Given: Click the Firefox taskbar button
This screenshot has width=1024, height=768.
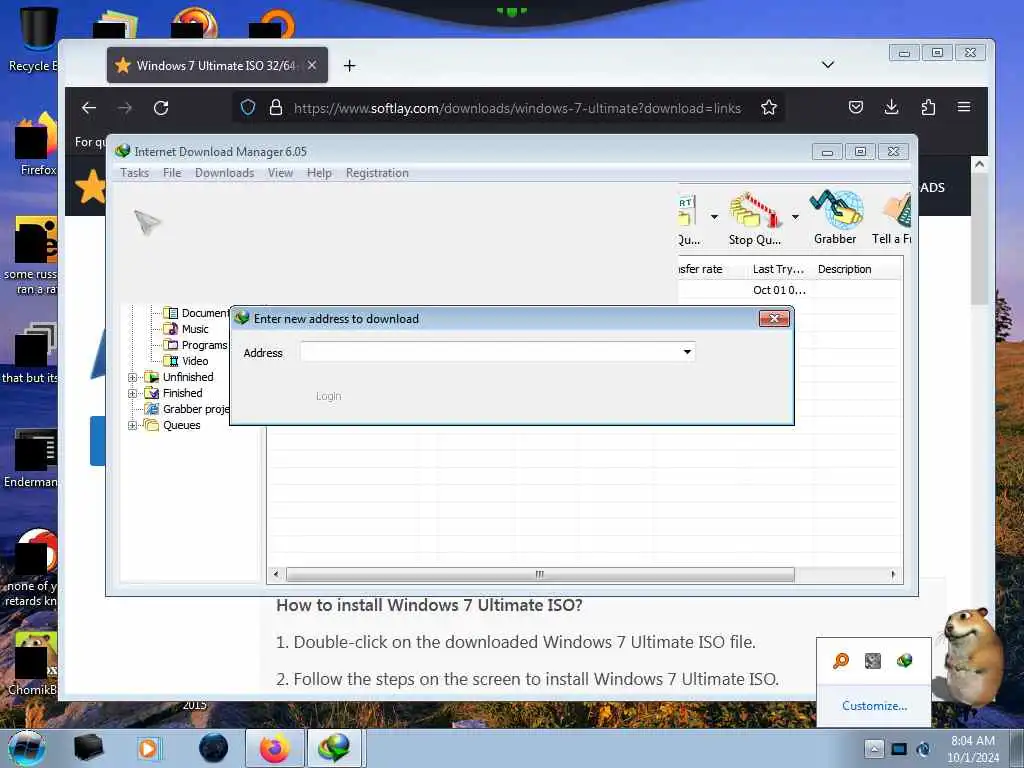Looking at the screenshot, I should (x=275, y=748).
